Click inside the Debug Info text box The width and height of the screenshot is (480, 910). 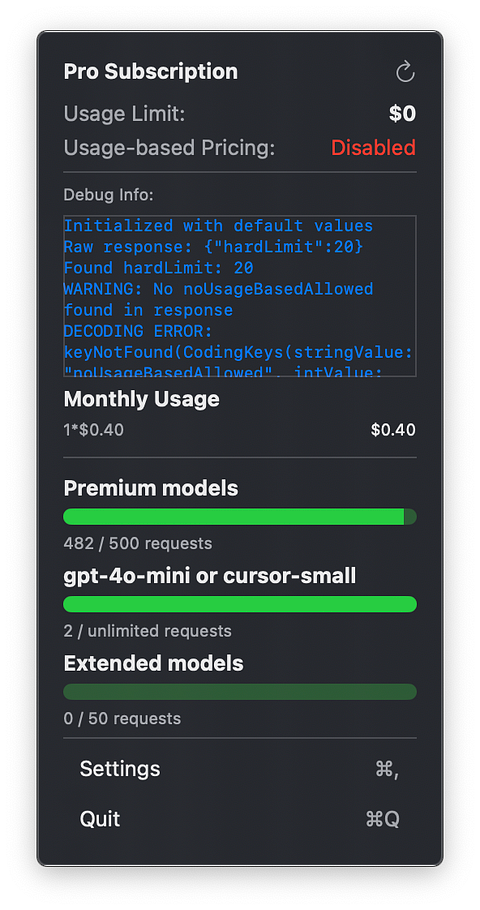(240, 296)
